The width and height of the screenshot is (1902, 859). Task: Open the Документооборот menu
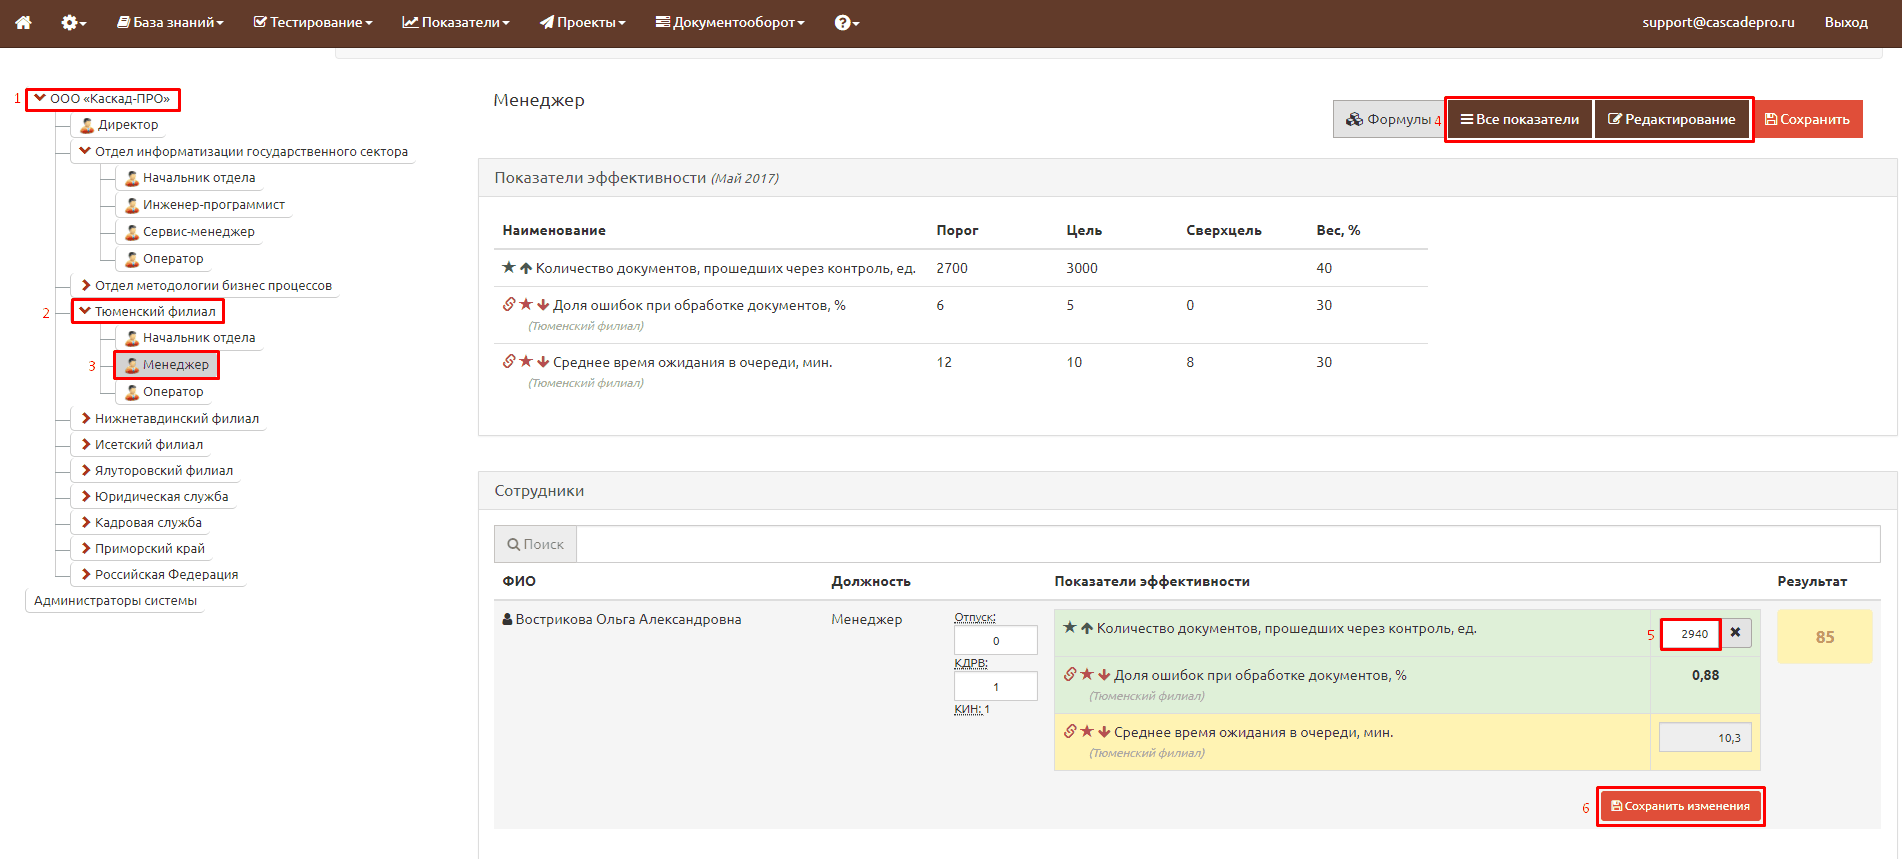pos(729,22)
